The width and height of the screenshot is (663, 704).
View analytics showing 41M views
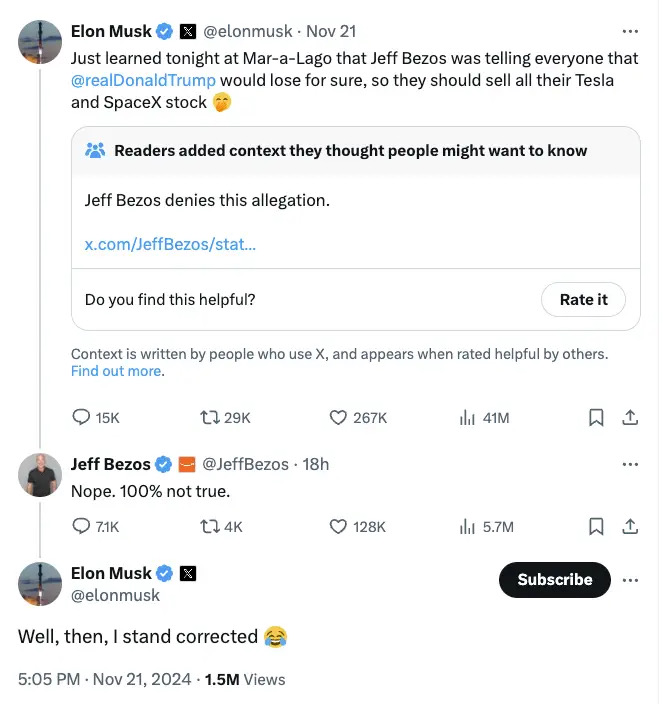[467, 418]
